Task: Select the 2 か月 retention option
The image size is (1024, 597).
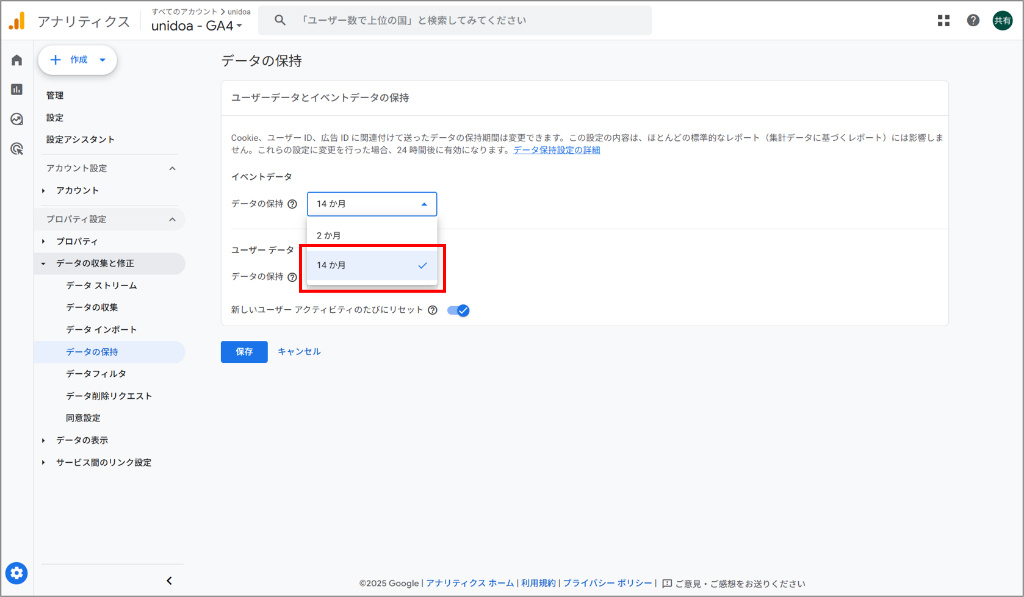Action: (372, 235)
